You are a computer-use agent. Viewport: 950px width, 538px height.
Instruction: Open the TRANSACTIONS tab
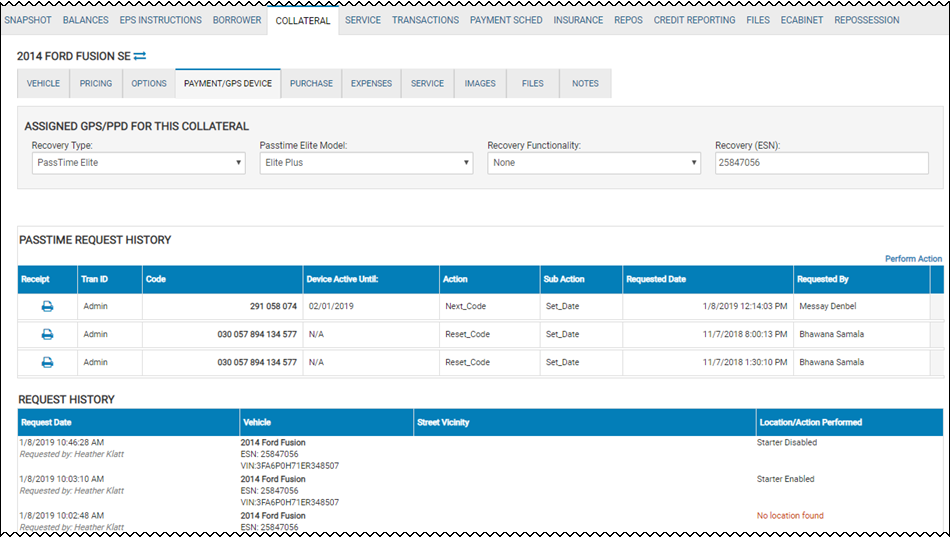[x=425, y=20]
